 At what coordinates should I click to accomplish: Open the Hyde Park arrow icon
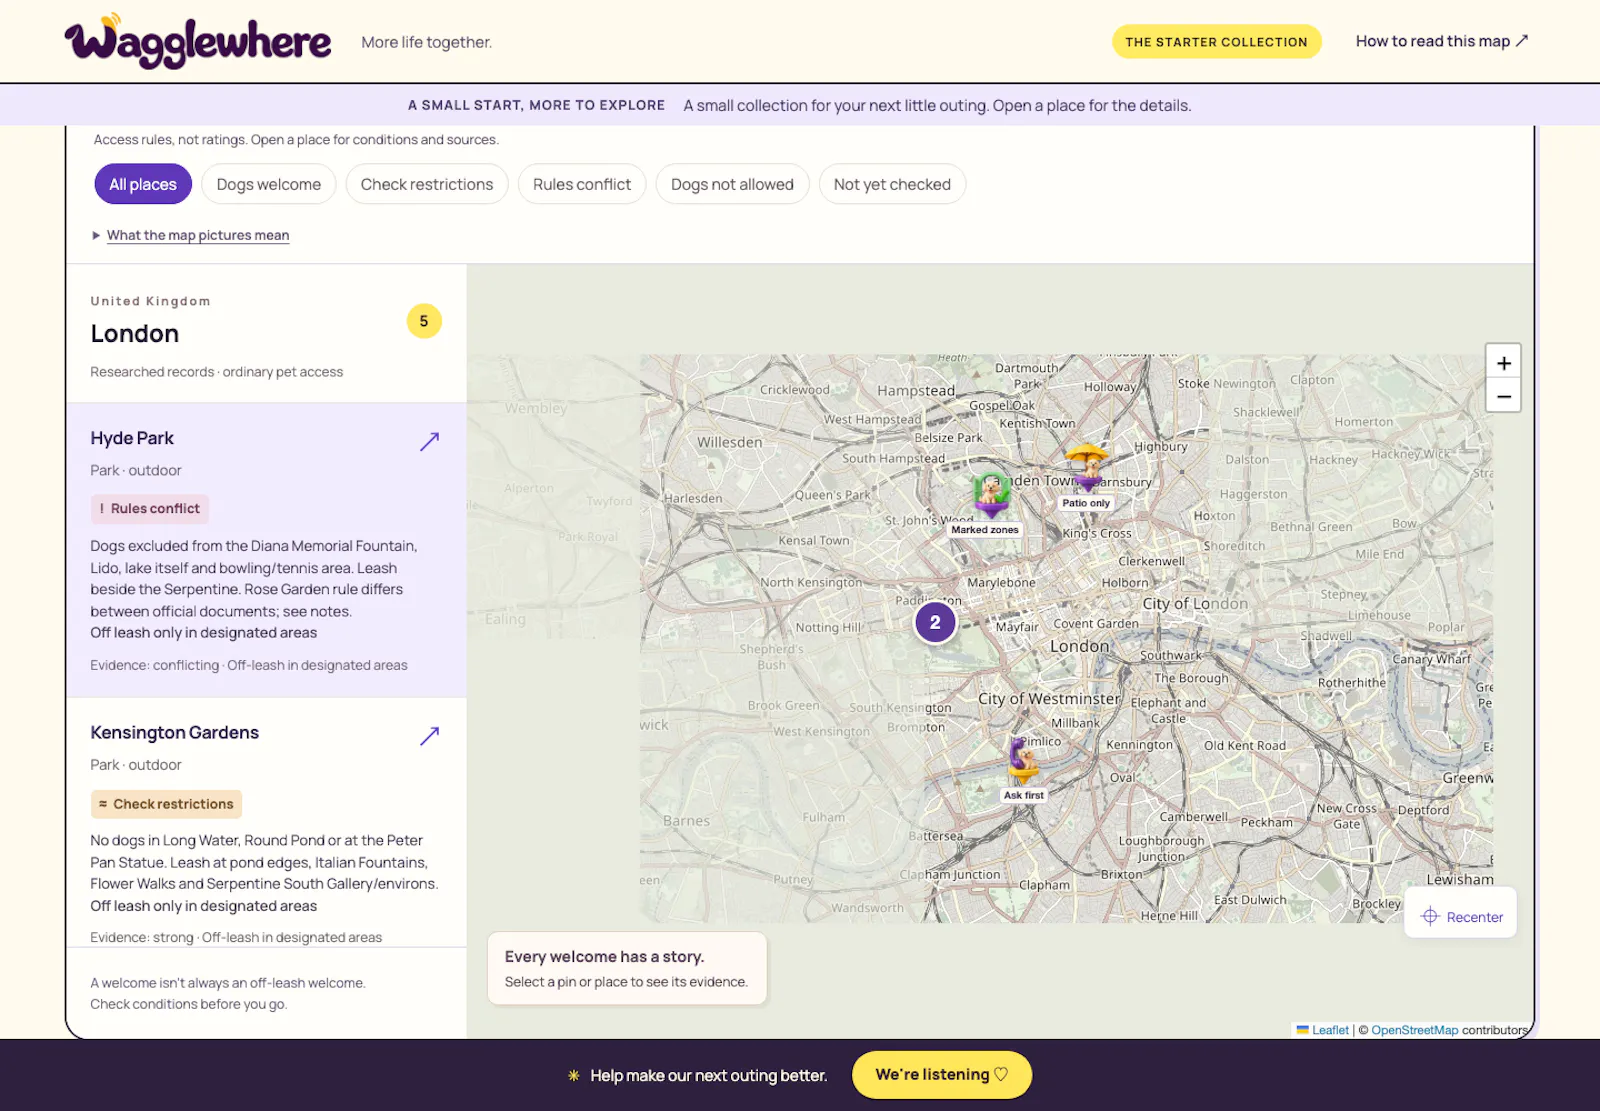pos(429,441)
